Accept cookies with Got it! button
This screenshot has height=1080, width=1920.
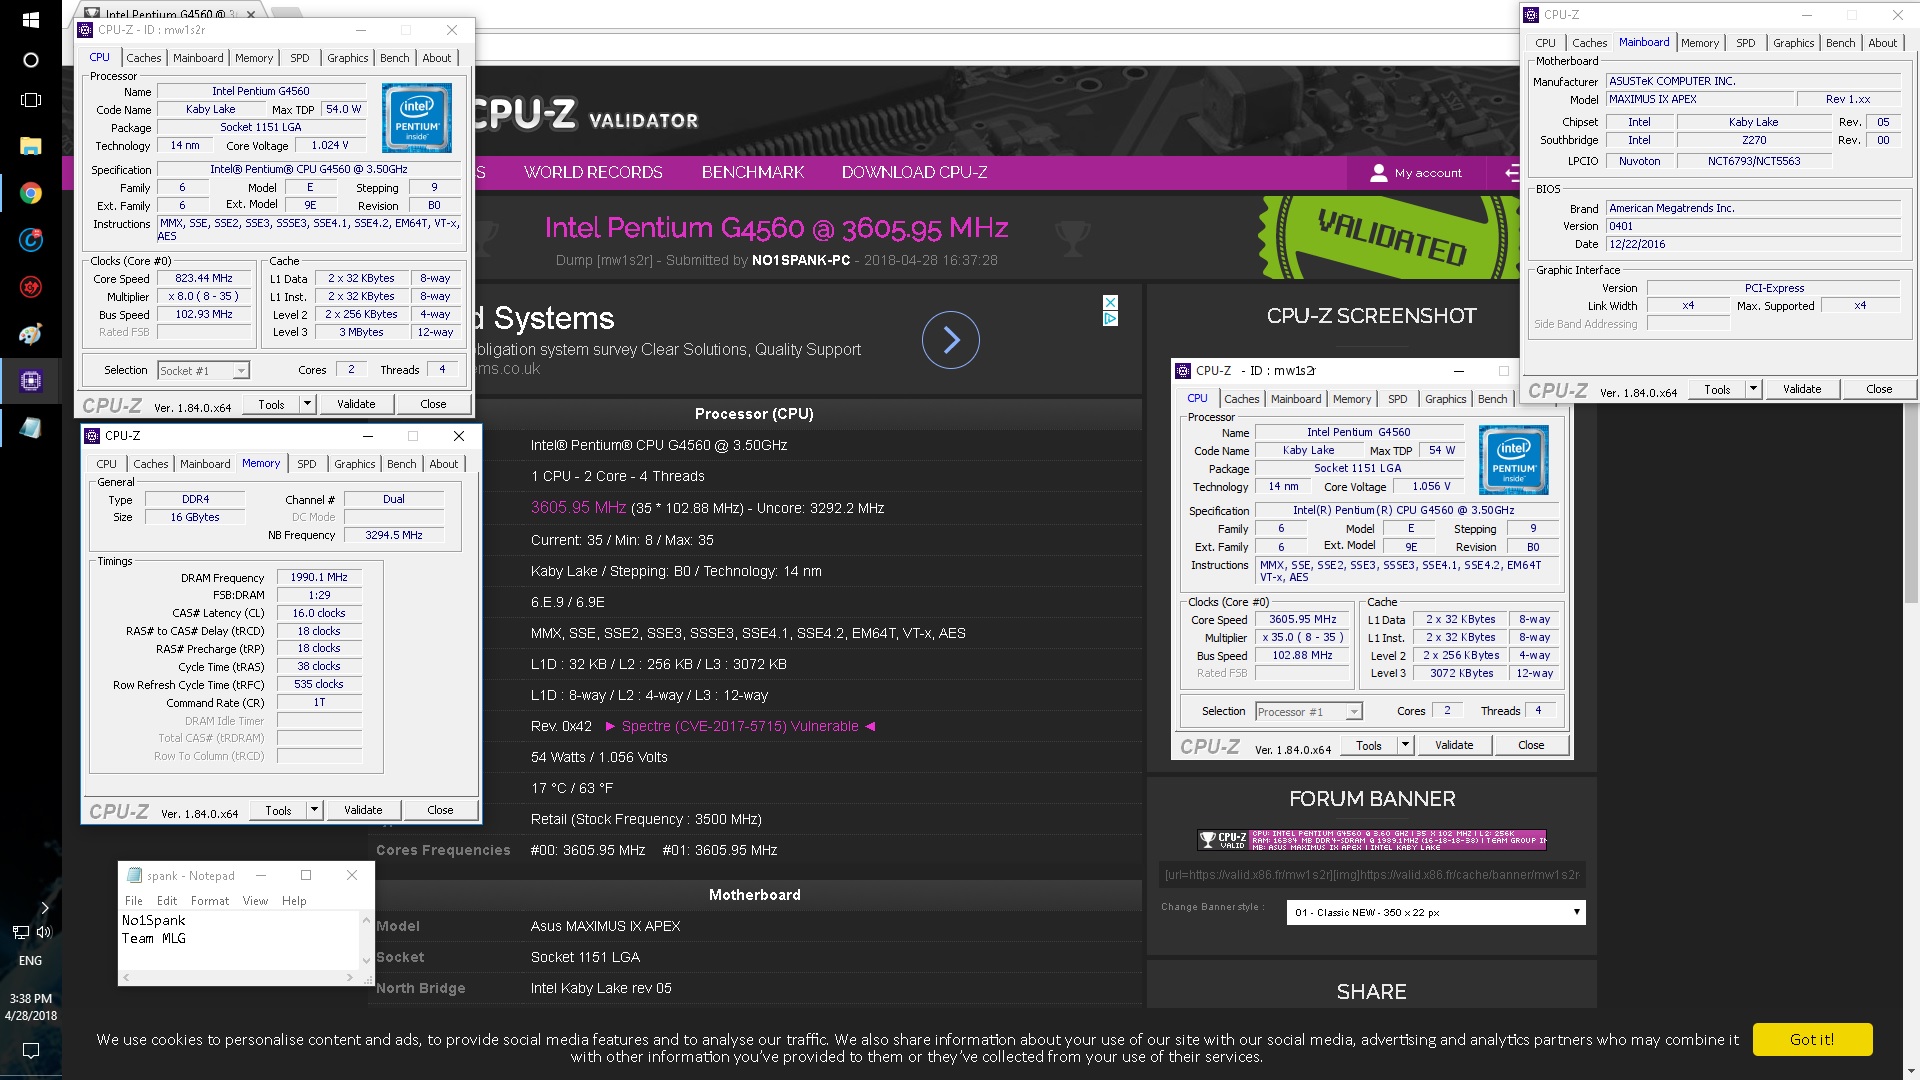[x=1812, y=1040]
